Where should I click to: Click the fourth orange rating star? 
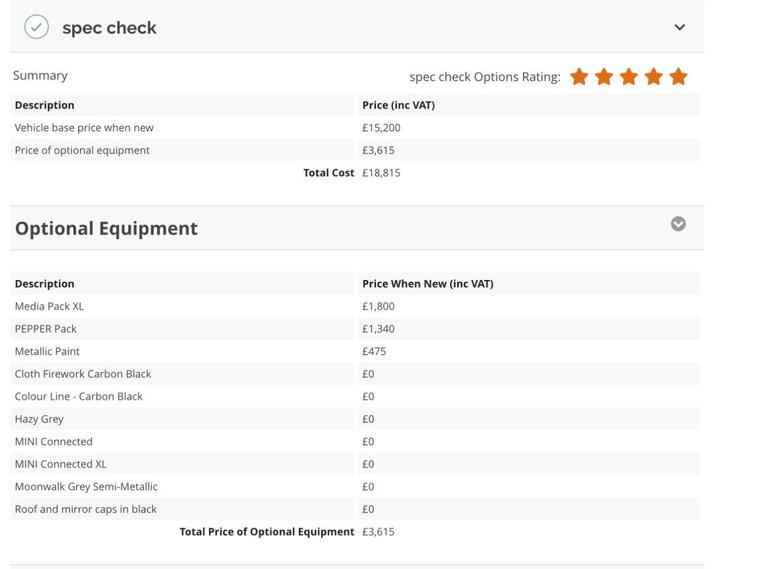(x=654, y=77)
